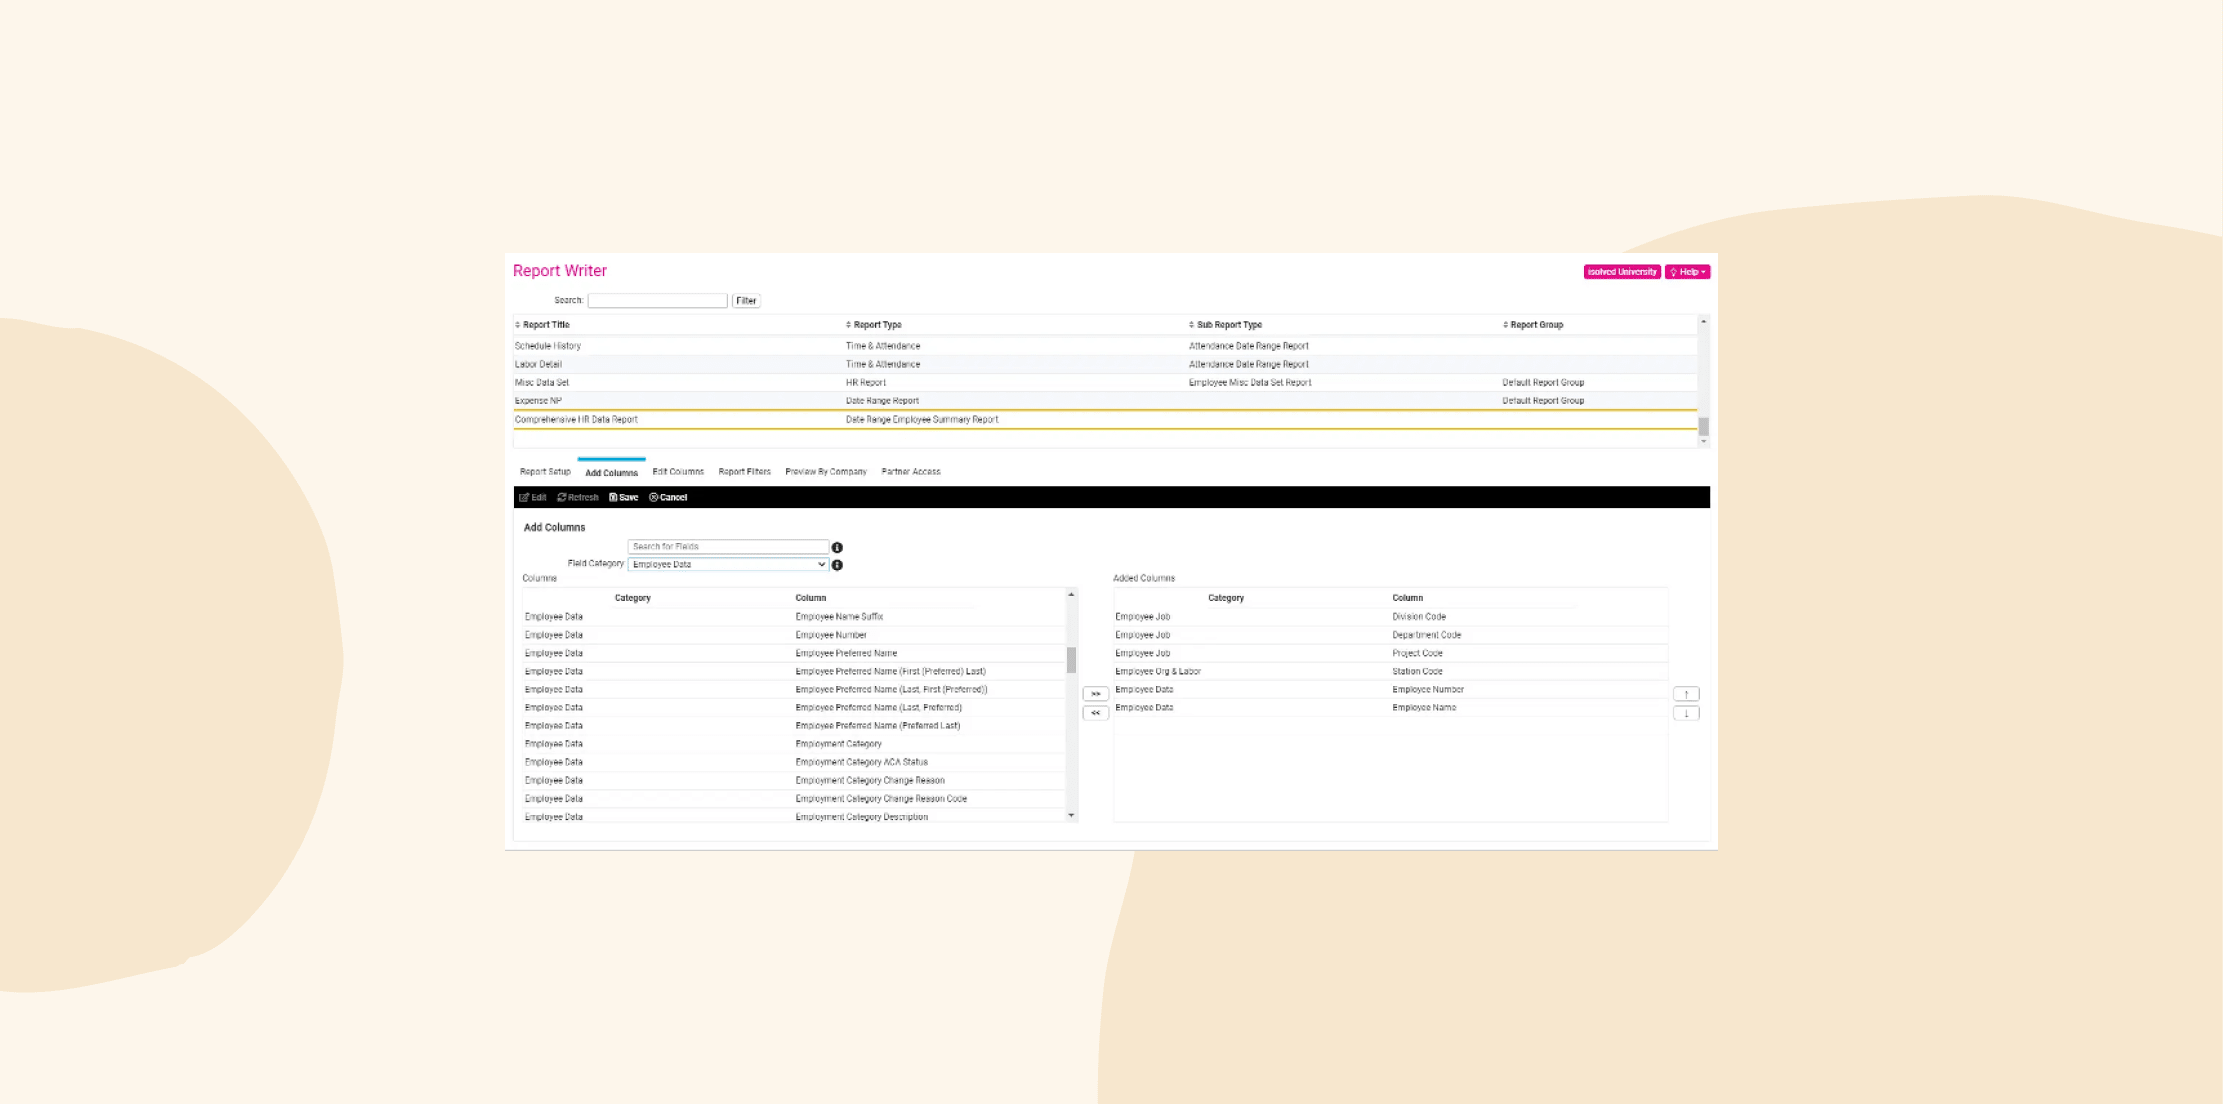Open the Report Filters tab
Screen dimensions: 2223x1104
pos(744,472)
